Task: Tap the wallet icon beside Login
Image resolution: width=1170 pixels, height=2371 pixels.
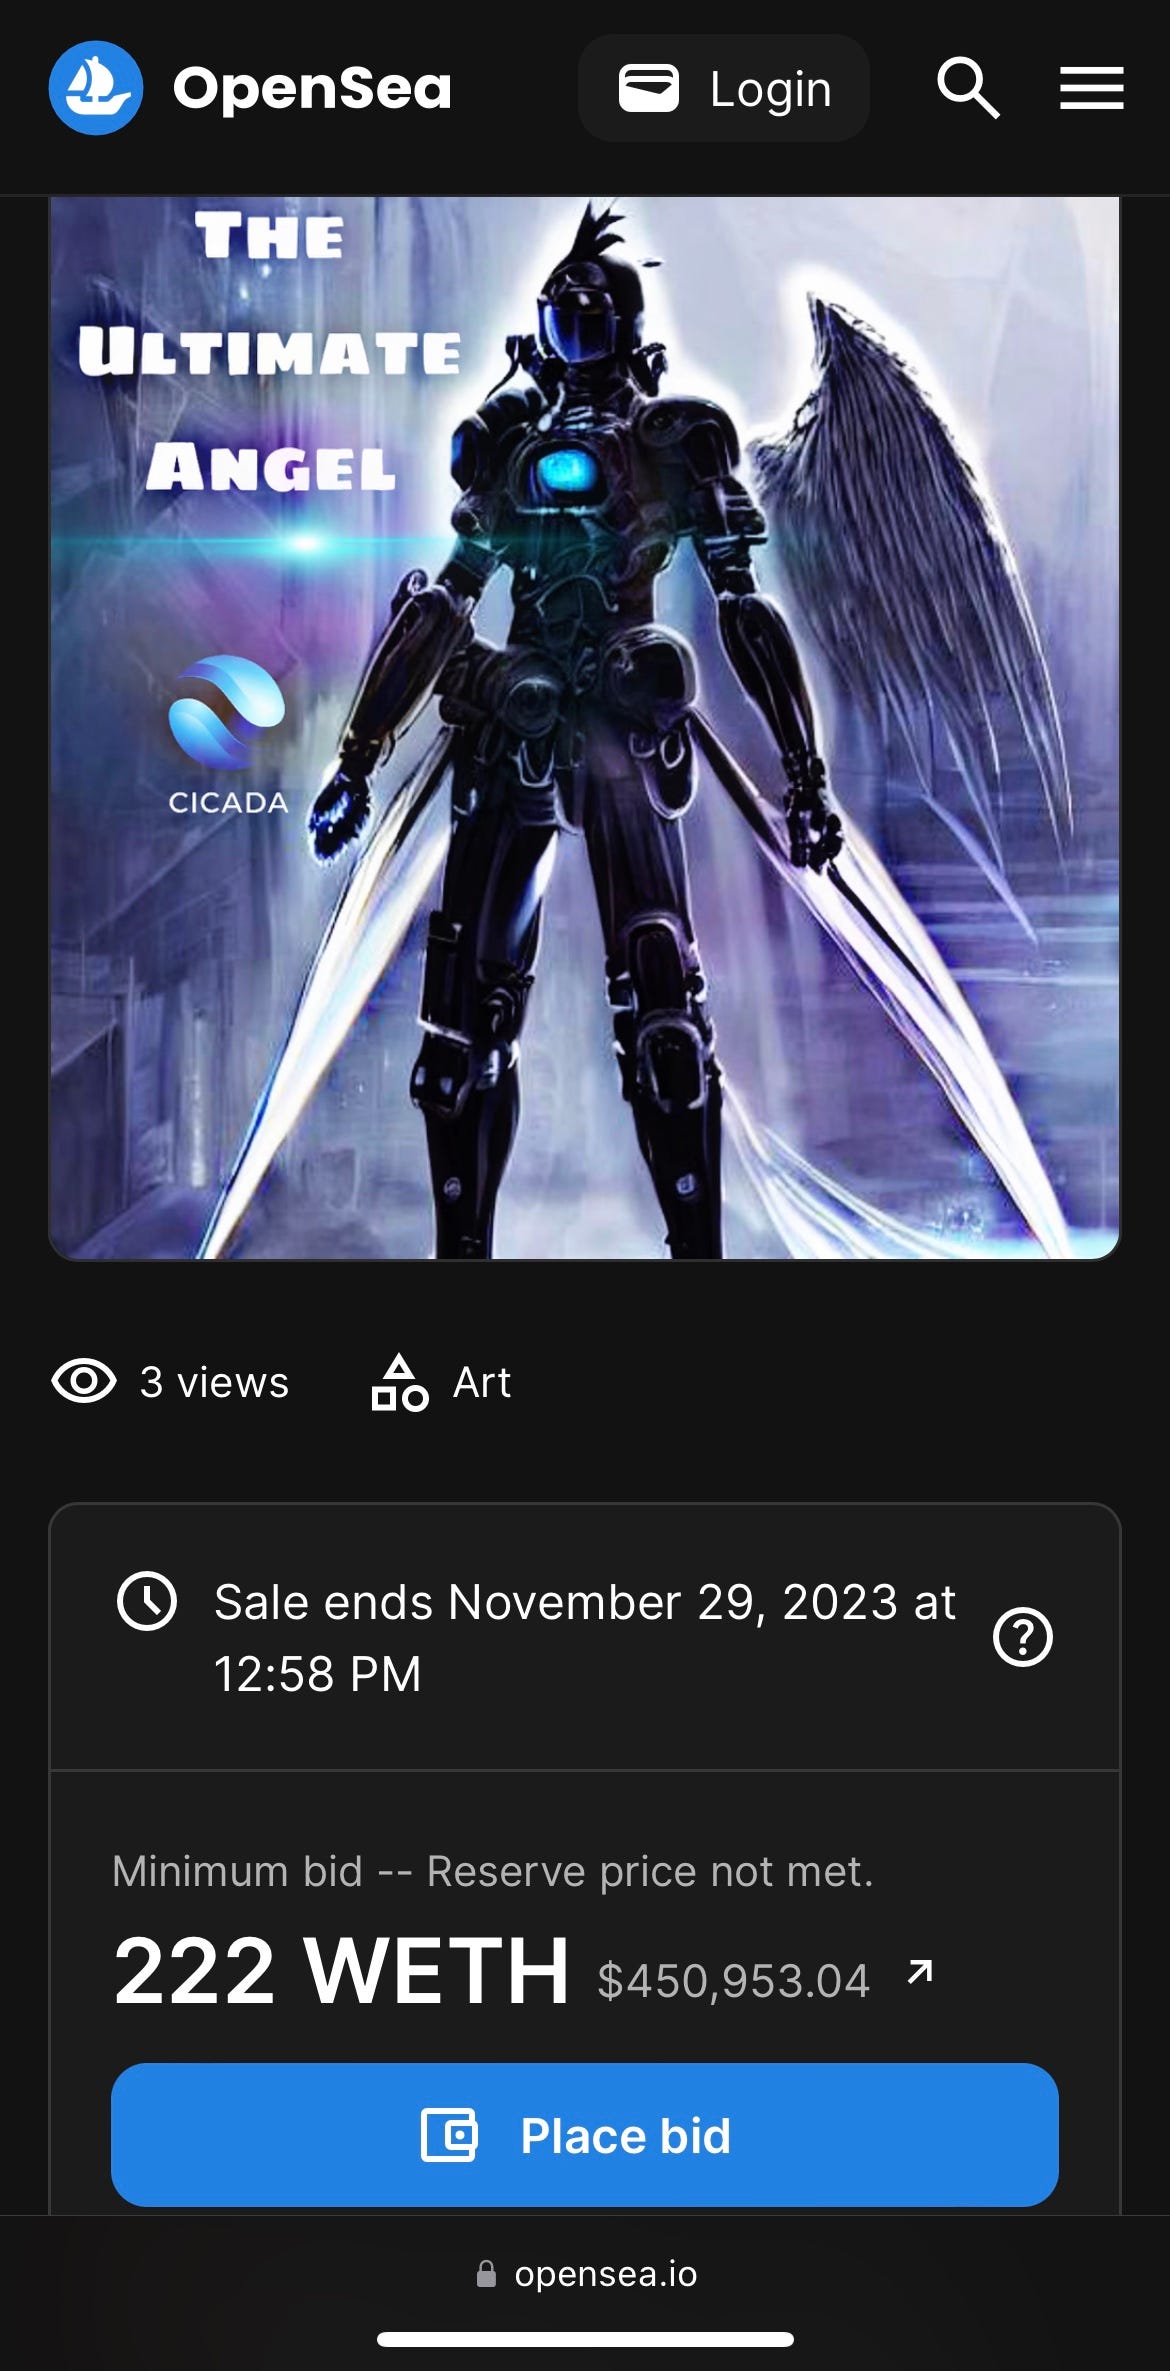Action: click(648, 88)
